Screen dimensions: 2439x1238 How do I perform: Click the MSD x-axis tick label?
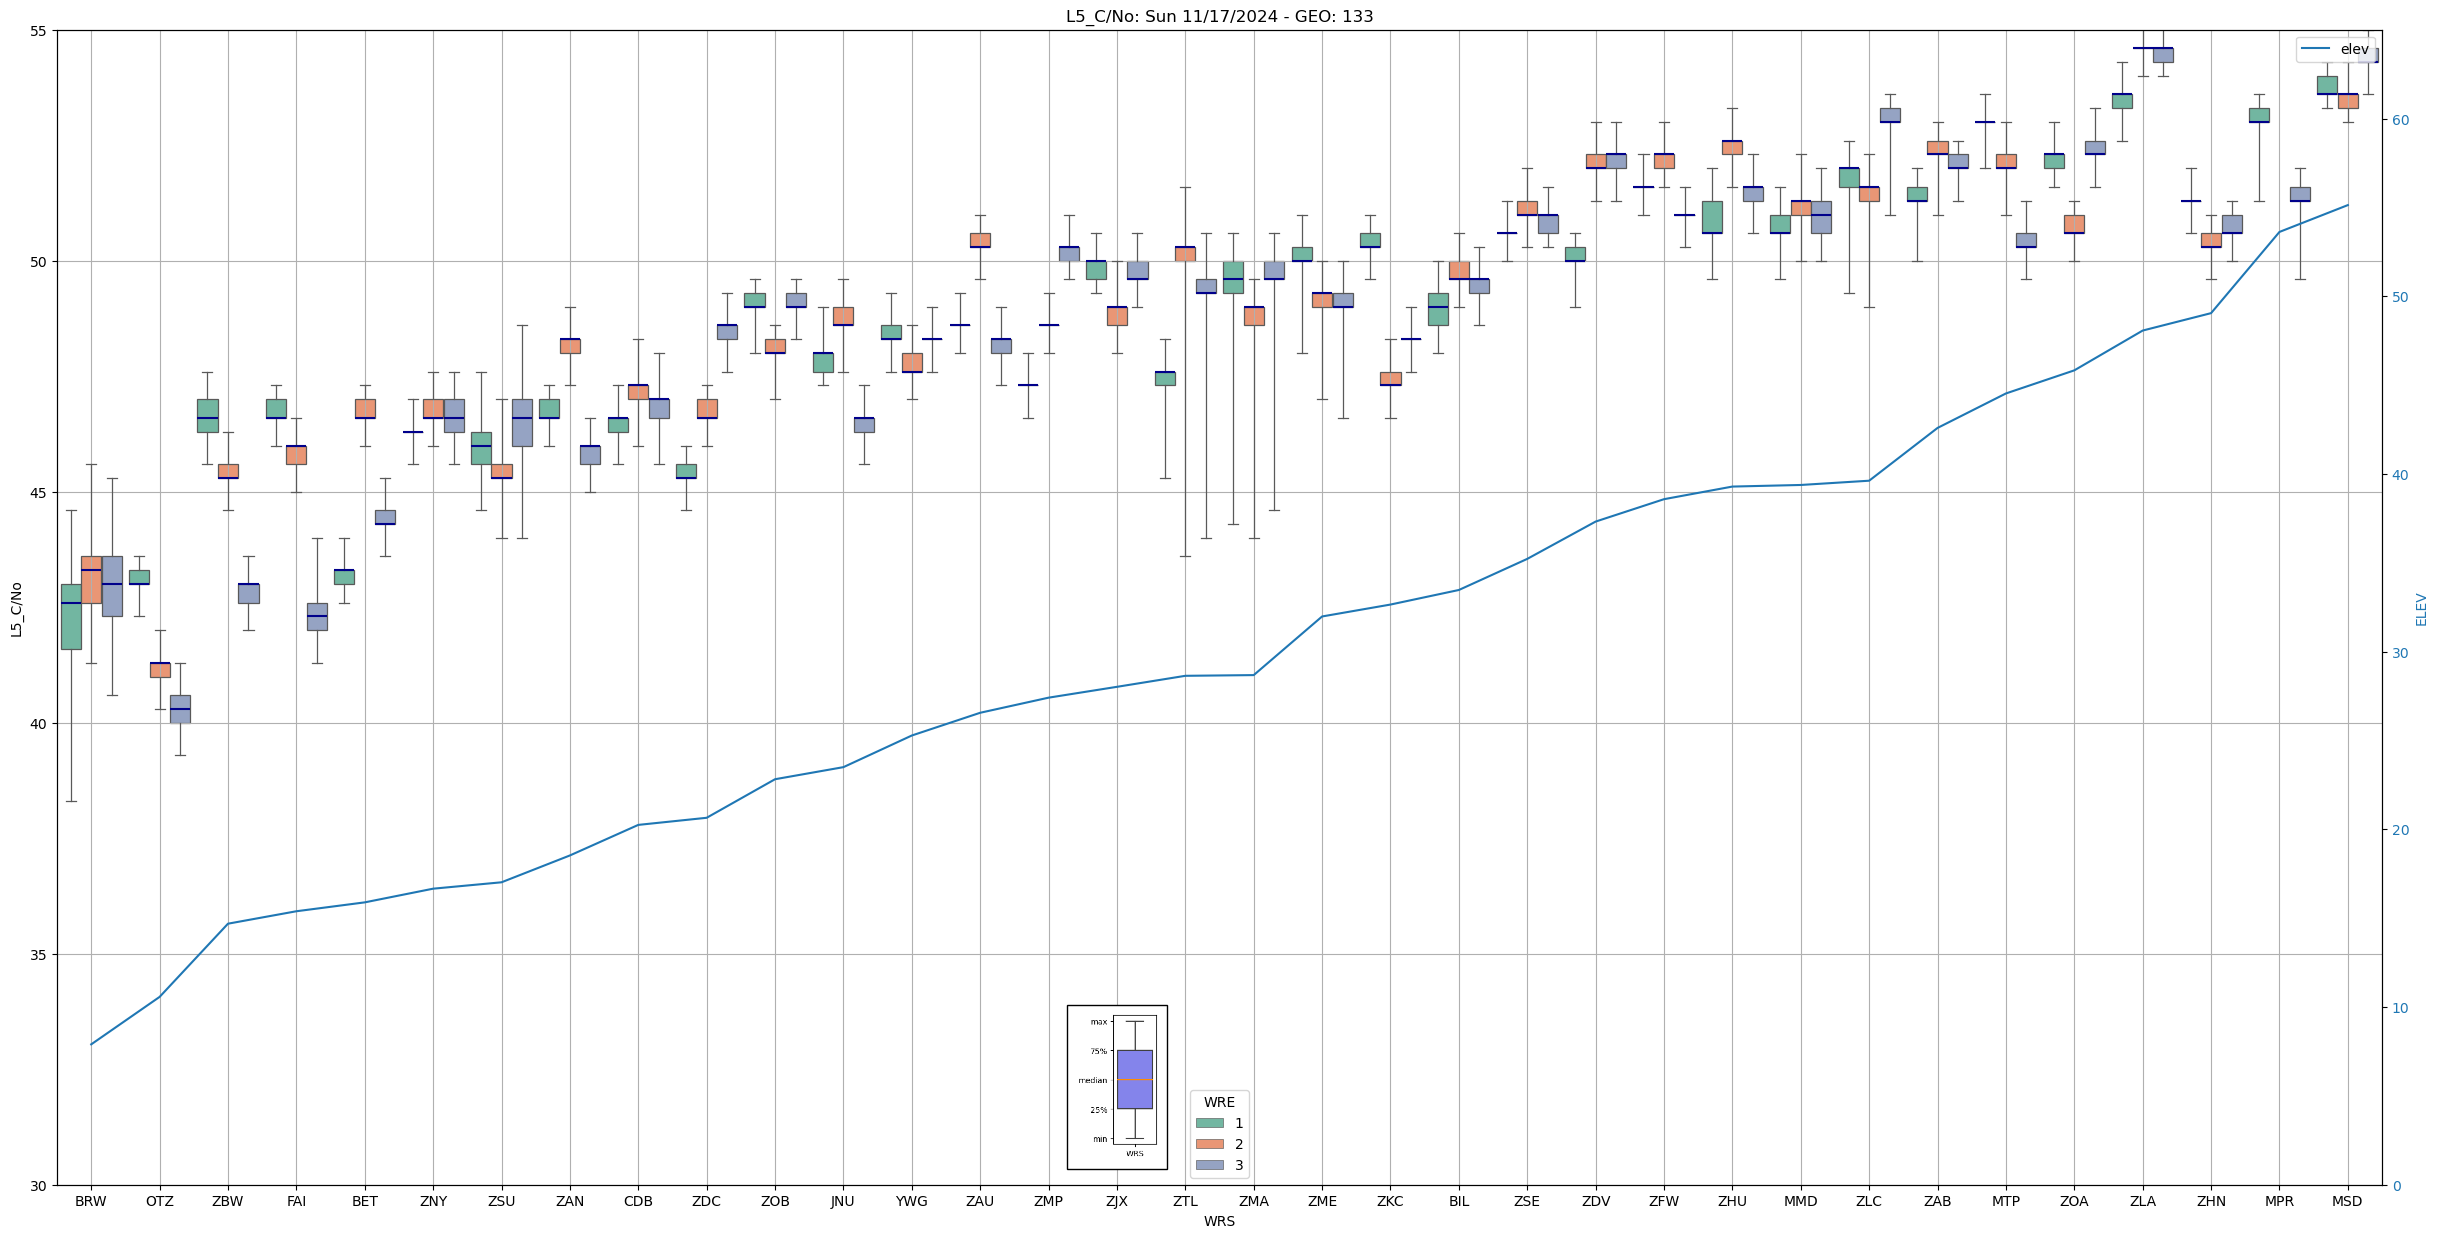pos(2347,1201)
